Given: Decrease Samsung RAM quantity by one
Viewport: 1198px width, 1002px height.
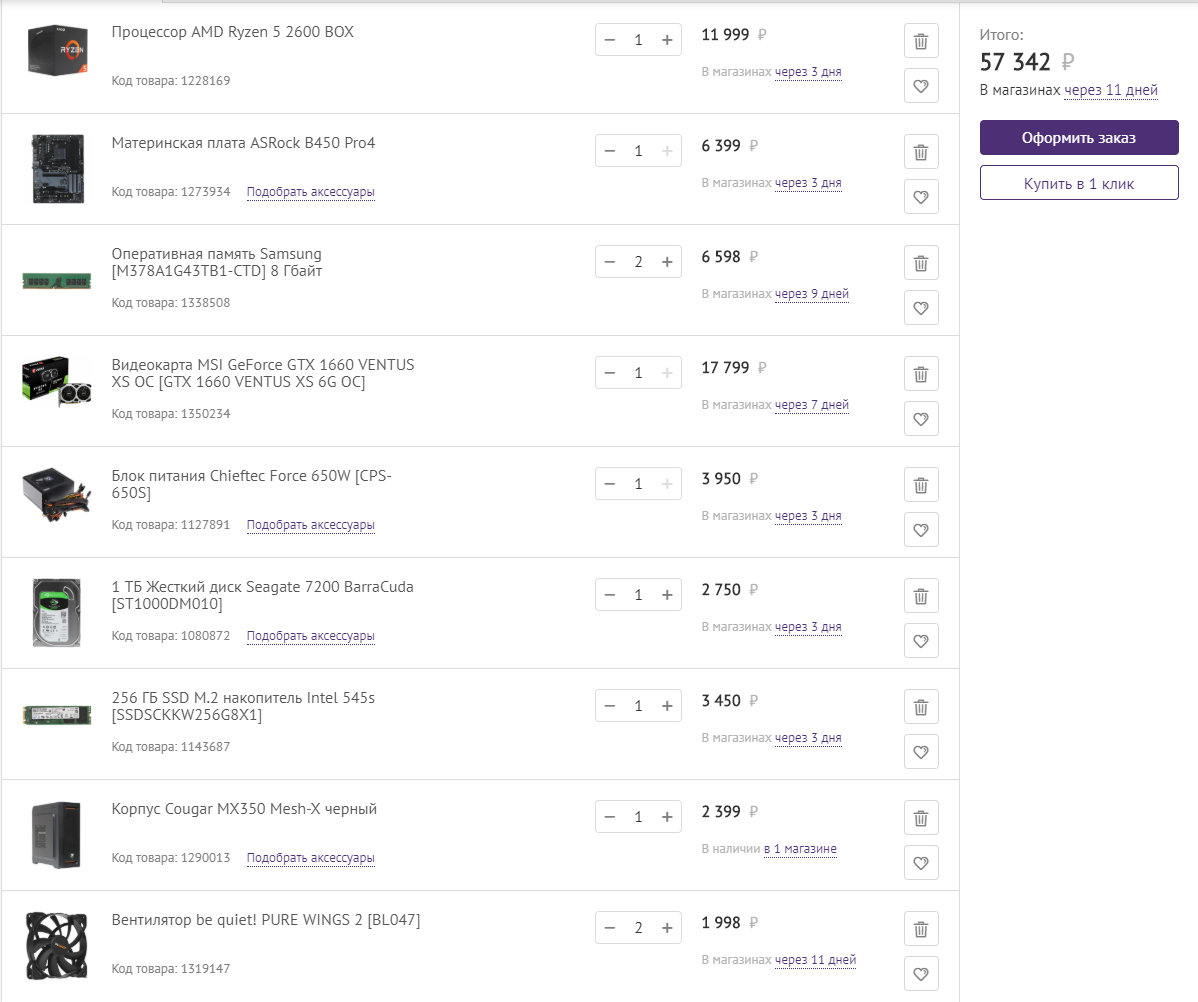Looking at the screenshot, I should 610,262.
